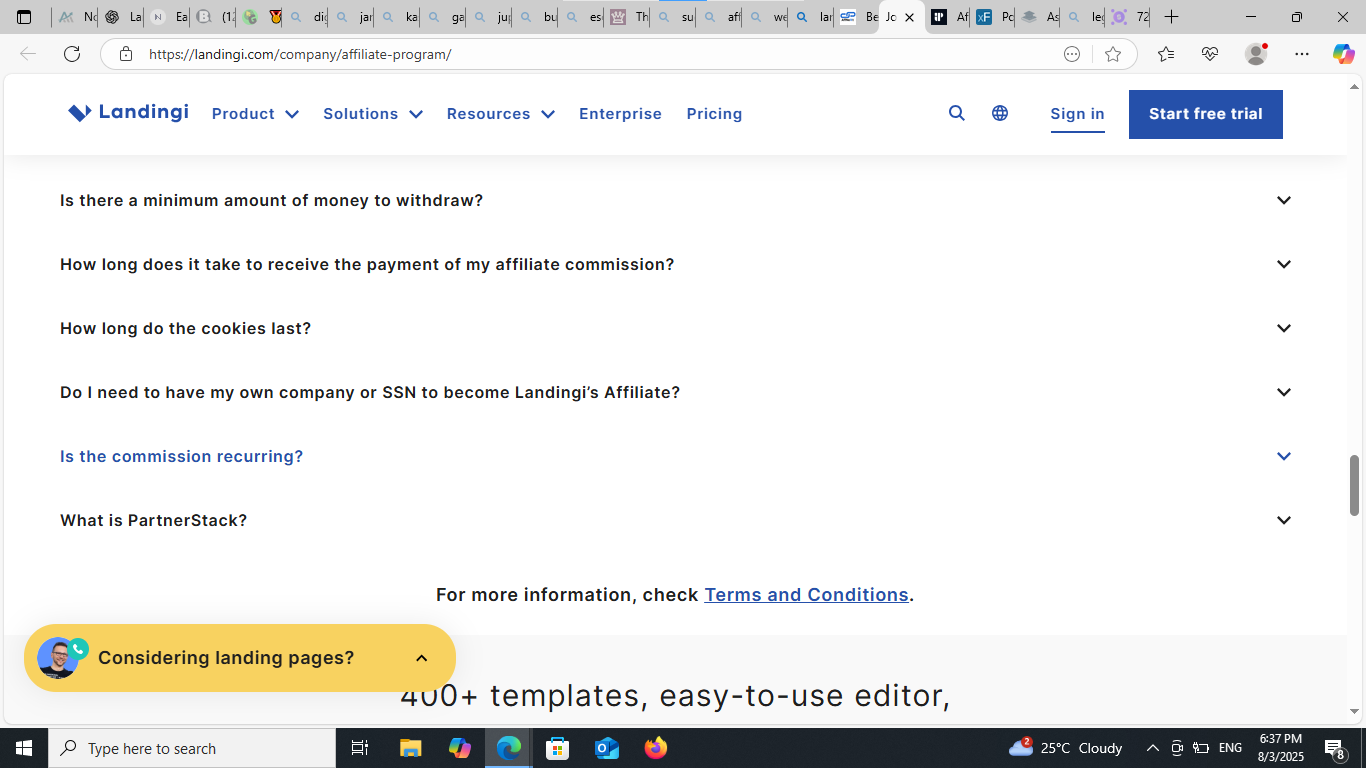Screen dimensions: 1366x768
Task: Switch to the 'La' ChatGPT tab
Action: [122, 17]
